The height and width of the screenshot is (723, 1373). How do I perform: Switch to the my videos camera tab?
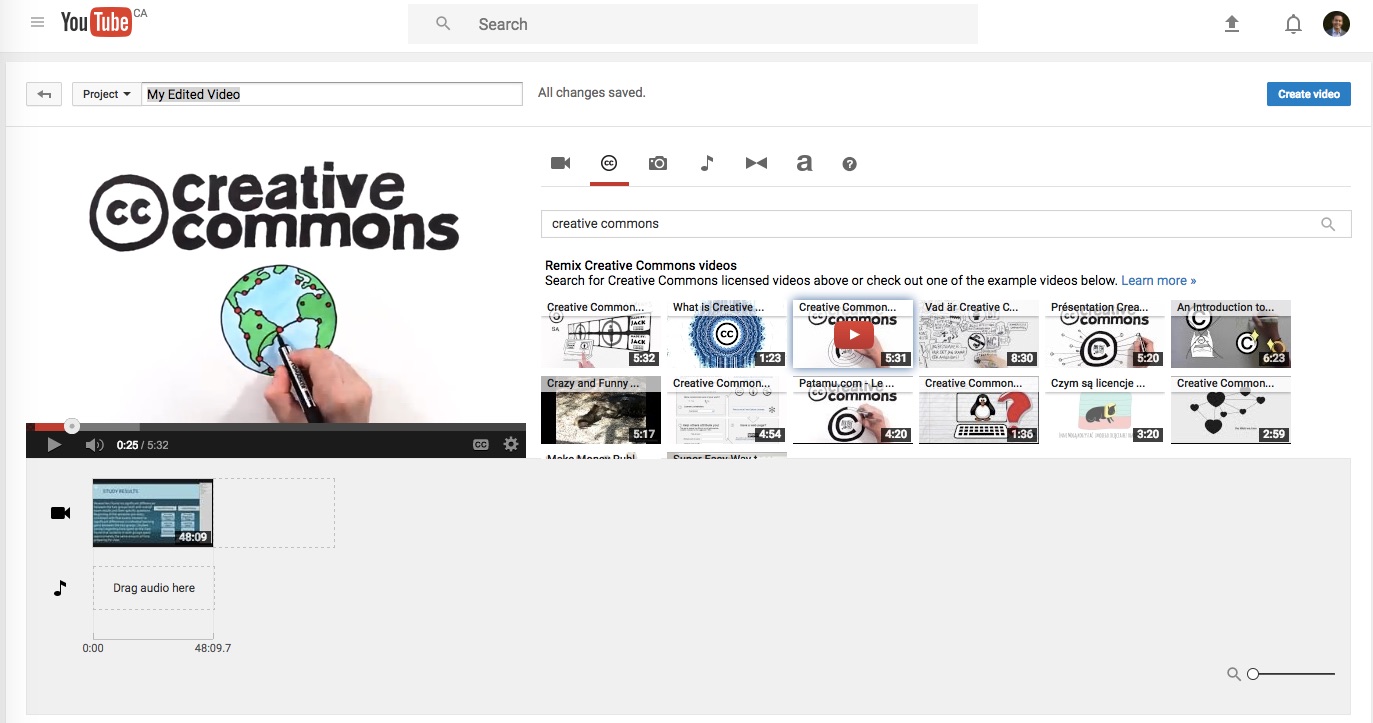(x=560, y=163)
